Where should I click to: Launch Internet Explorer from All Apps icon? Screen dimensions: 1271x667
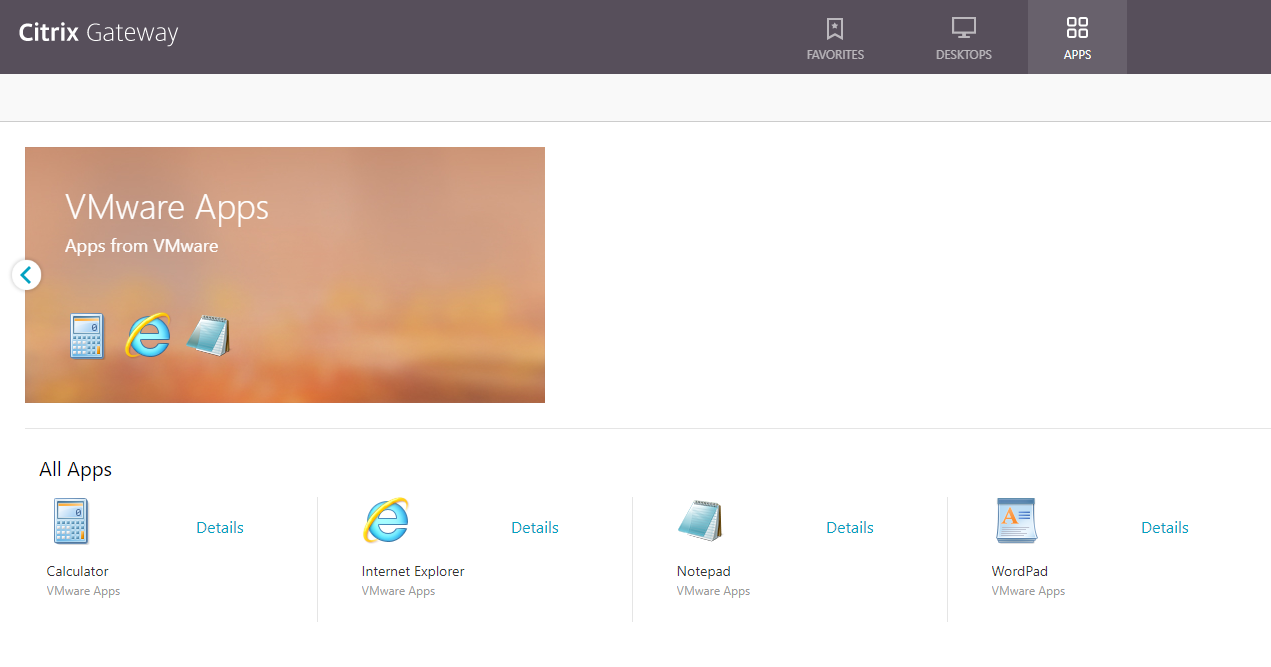(x=386, y=521)
